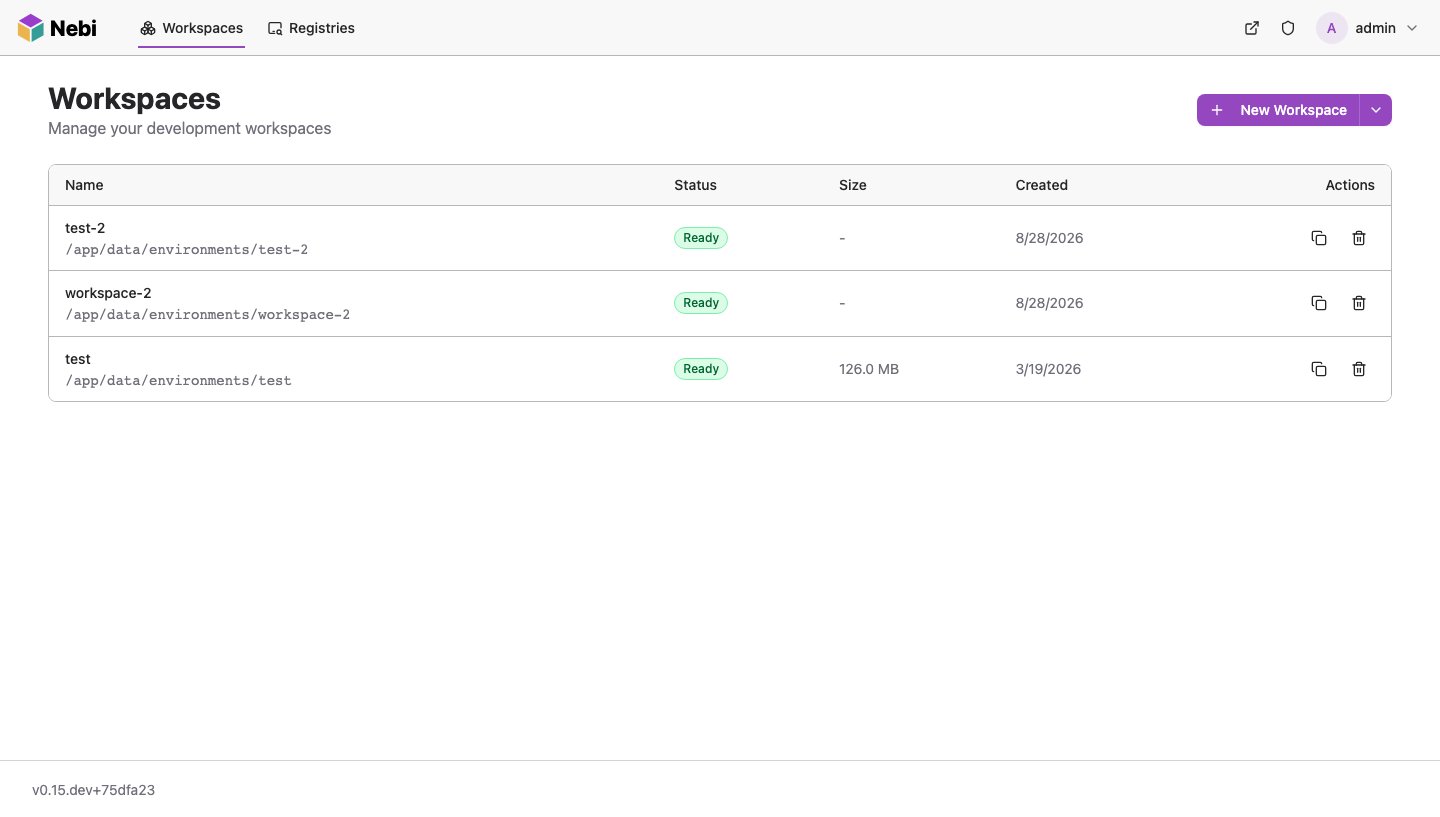Click the /app/data/environments/test-2 path
This screenshot has height=817, width=1440.
point(186,249)
